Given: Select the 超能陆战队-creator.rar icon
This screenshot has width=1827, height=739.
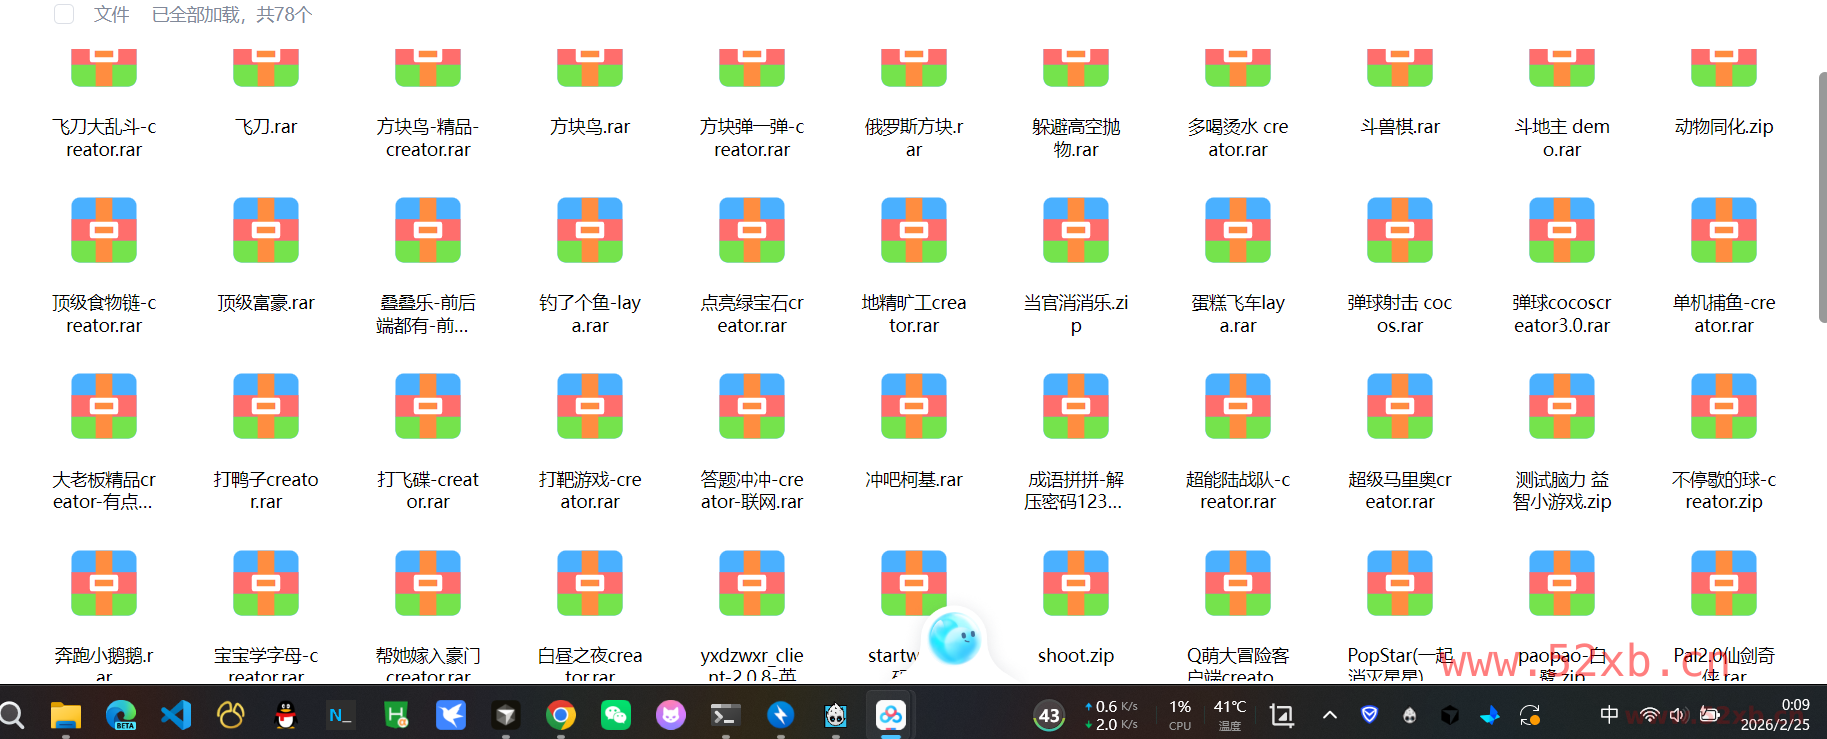Looking at the screenshot, I should [1238, 406].
